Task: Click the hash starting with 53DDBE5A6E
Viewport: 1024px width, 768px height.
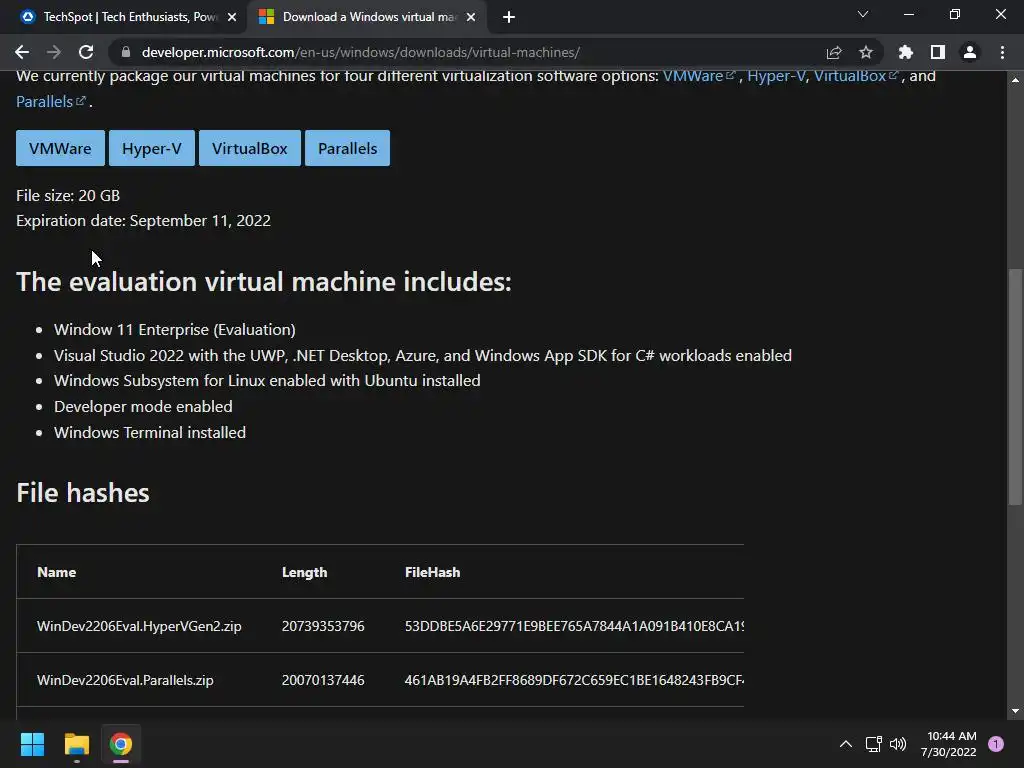Action: point(574,626)
